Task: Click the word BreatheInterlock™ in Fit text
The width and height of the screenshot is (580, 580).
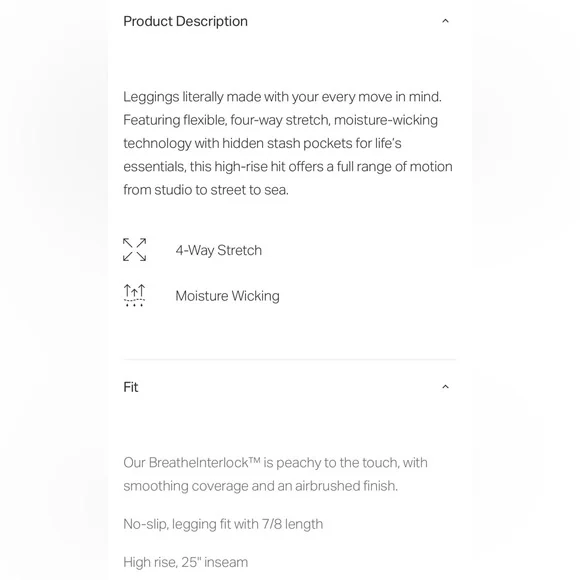Action: (205, 463)
